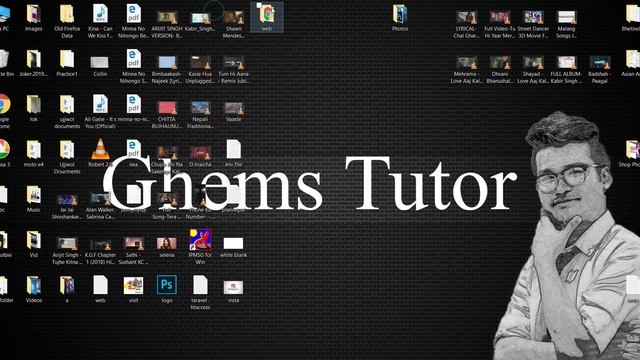Select the insta image file

[233, 288]
